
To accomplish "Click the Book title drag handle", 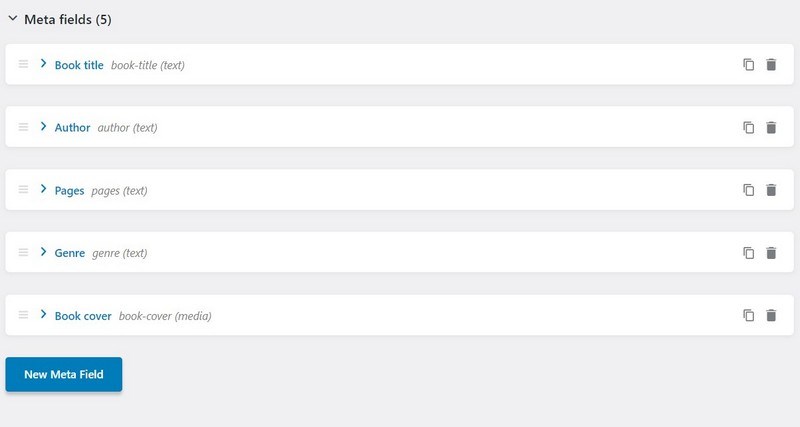I will 23,64.
